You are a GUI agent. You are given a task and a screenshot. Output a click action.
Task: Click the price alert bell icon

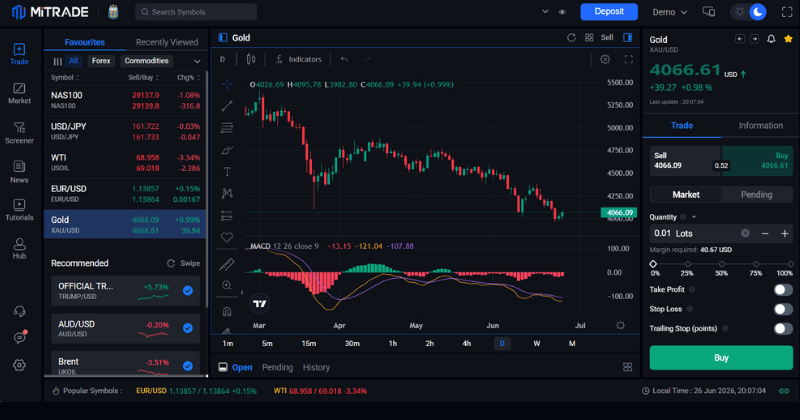pyautogui.click(x=771, y=39)
